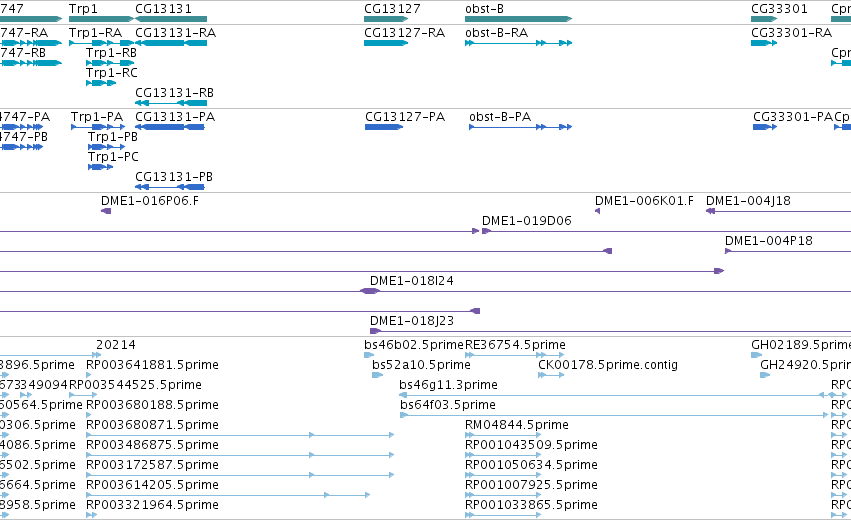Image resolution: width=851 pixels, height=520 pixels.
Task: Click EST RP003614205.5prime
Action: point(228,495)
